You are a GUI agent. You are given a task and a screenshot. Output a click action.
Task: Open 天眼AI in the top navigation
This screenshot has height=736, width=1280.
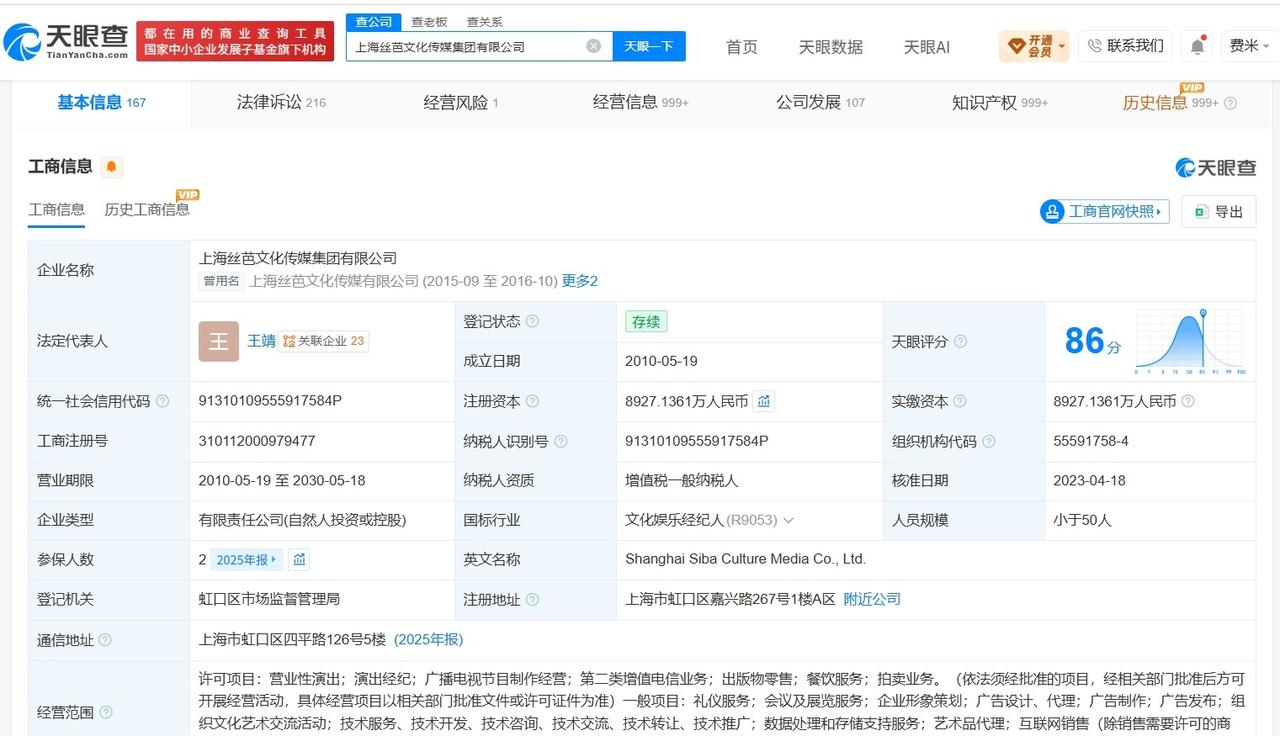pos(927,46)
